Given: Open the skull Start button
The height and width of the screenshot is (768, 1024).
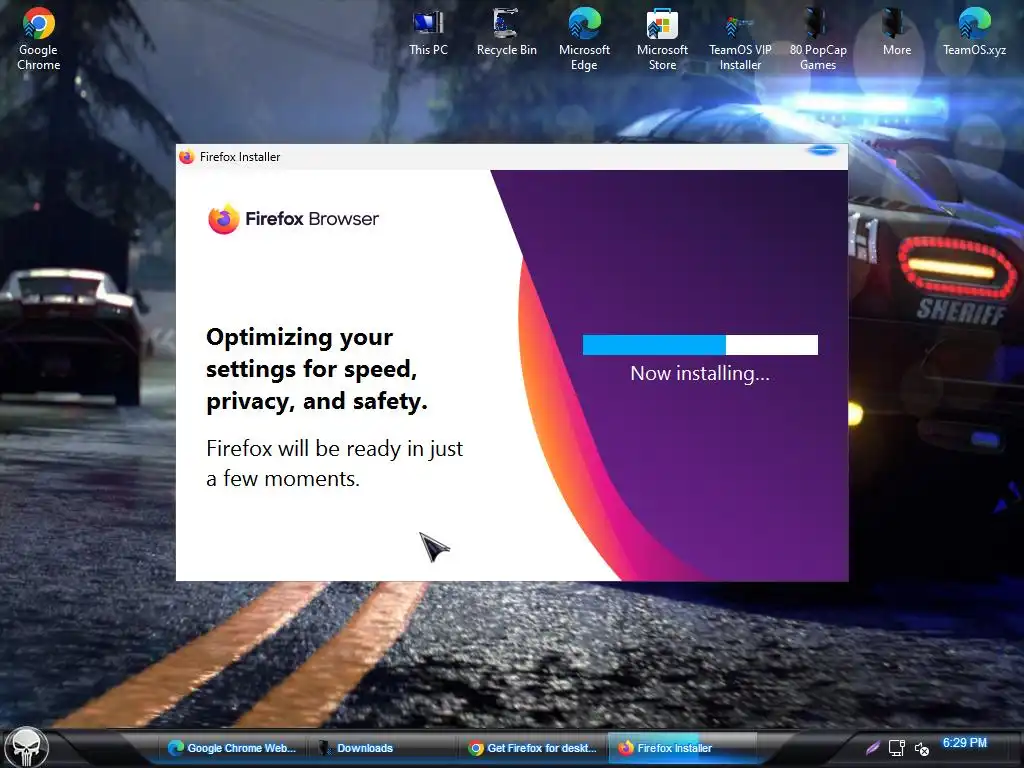Looking at the screenshot, I should pos(26,747).
